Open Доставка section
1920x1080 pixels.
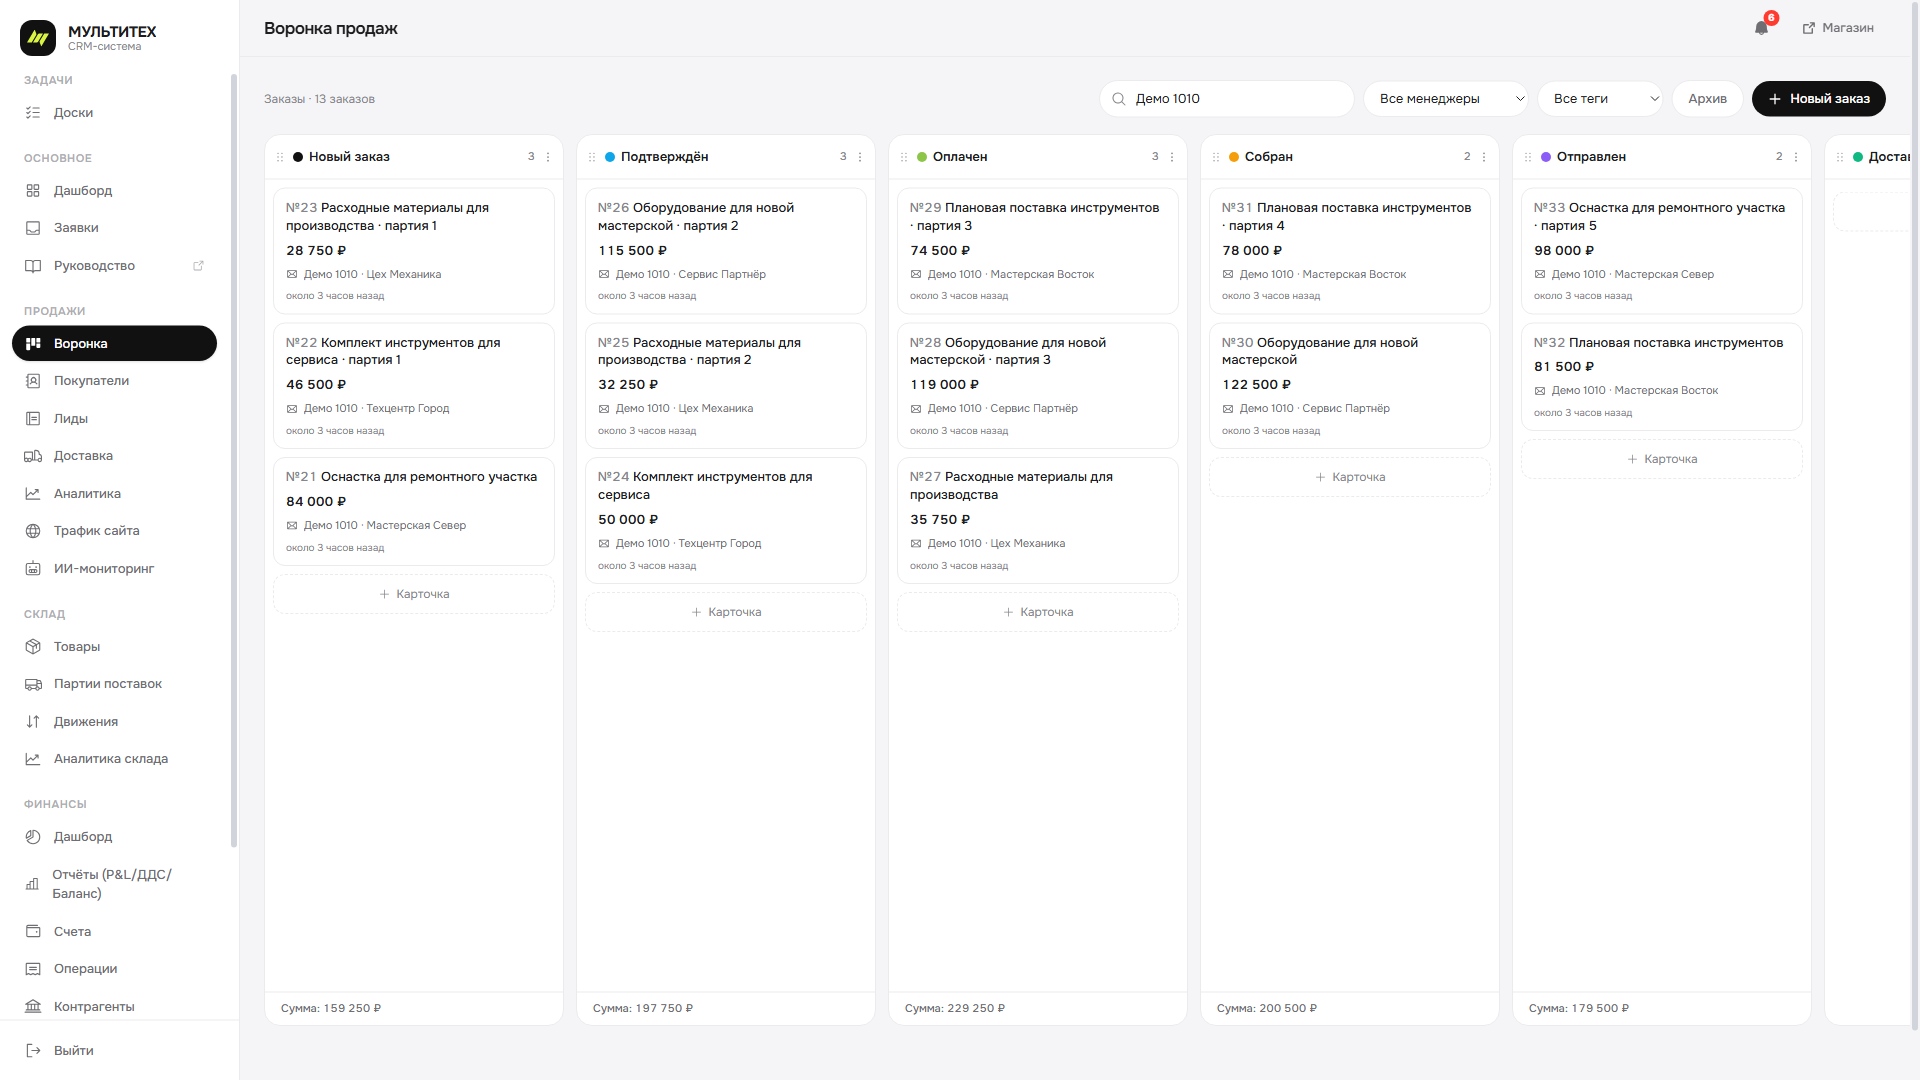coord(114,456)
